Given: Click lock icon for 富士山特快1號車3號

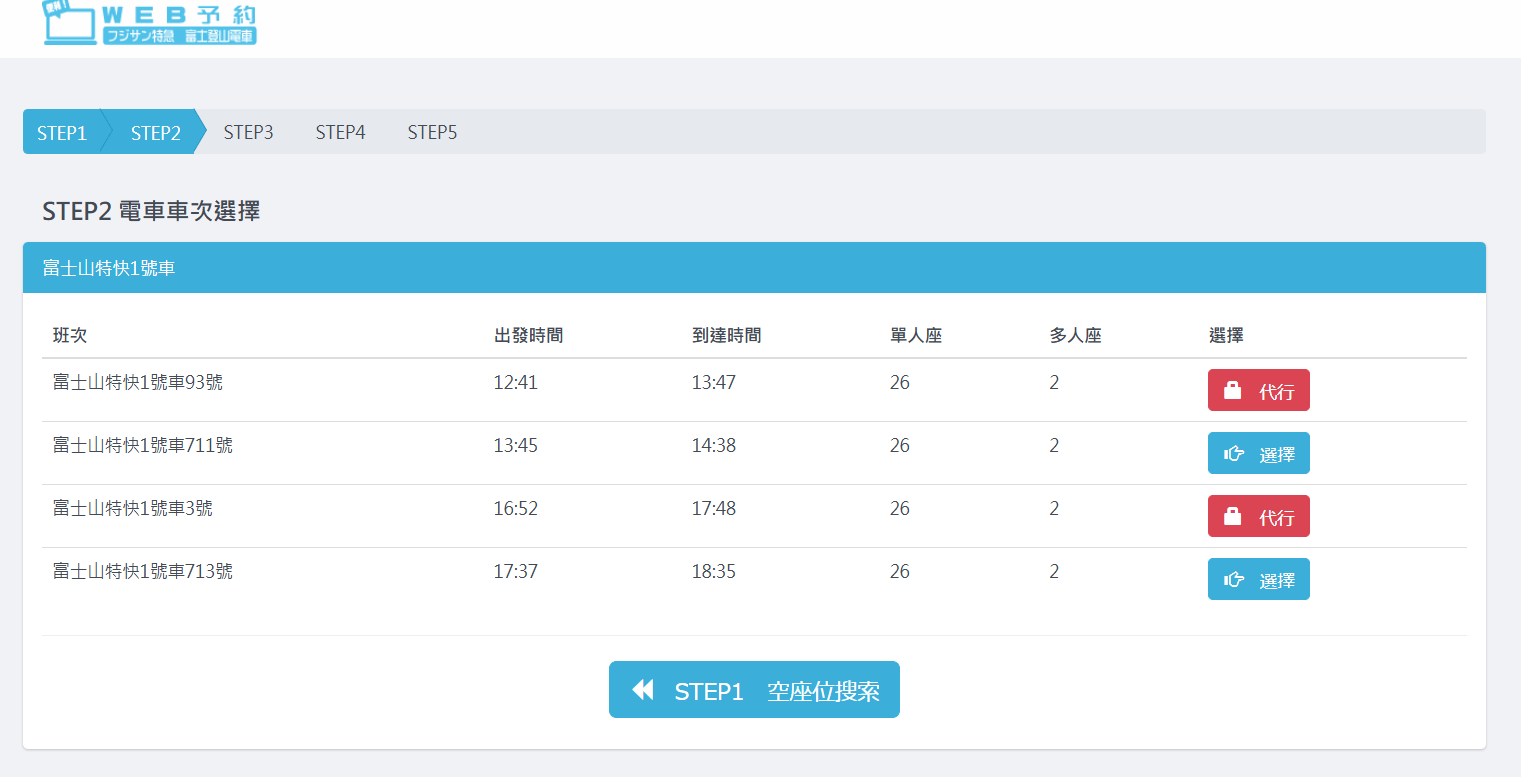Looking at the screenshot, I should pyautogui.click(x=1233, y=517).
